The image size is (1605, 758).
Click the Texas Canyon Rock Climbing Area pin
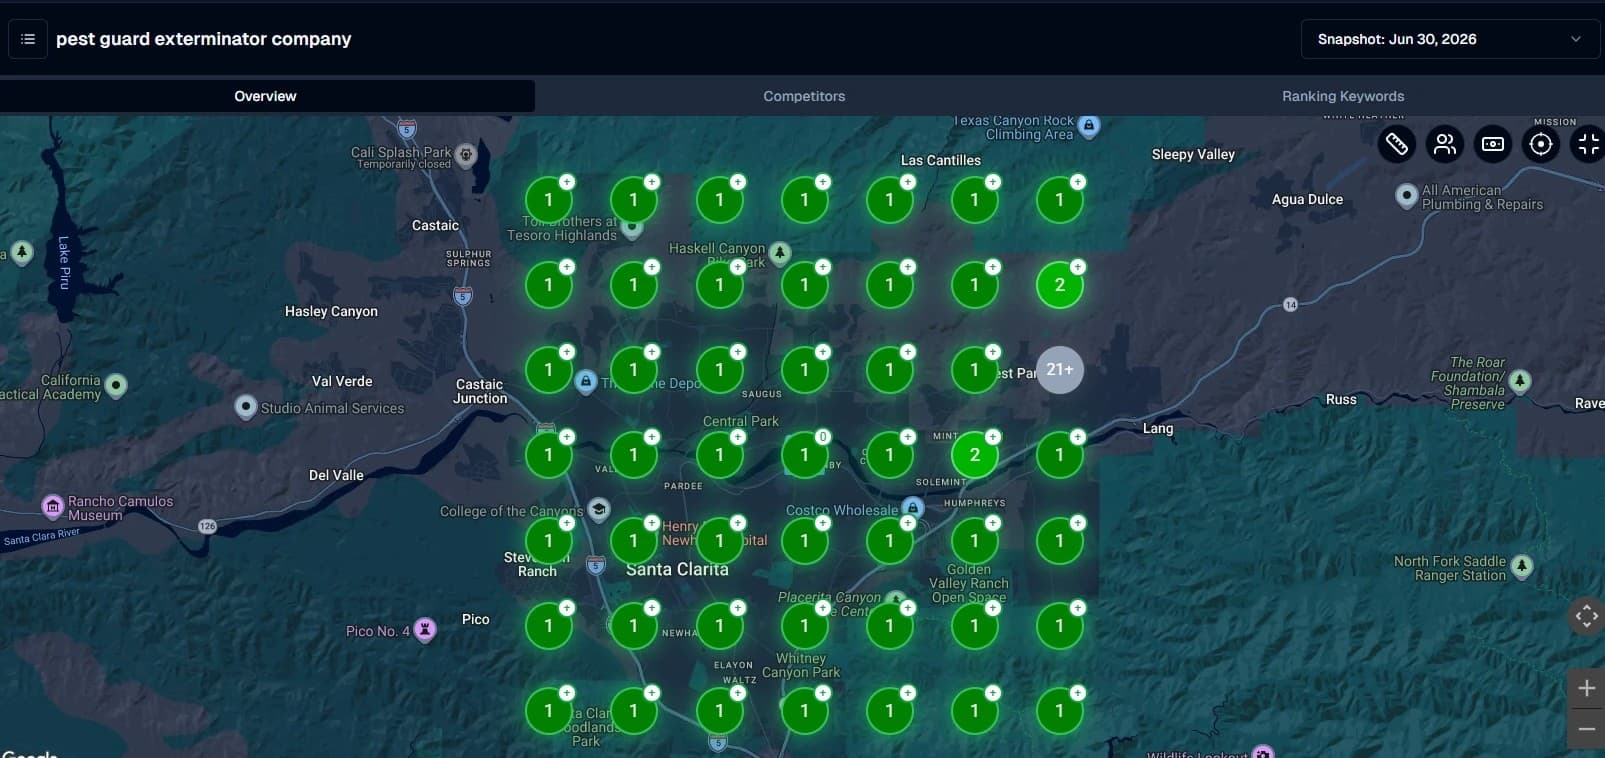[x=1090, y=126]
